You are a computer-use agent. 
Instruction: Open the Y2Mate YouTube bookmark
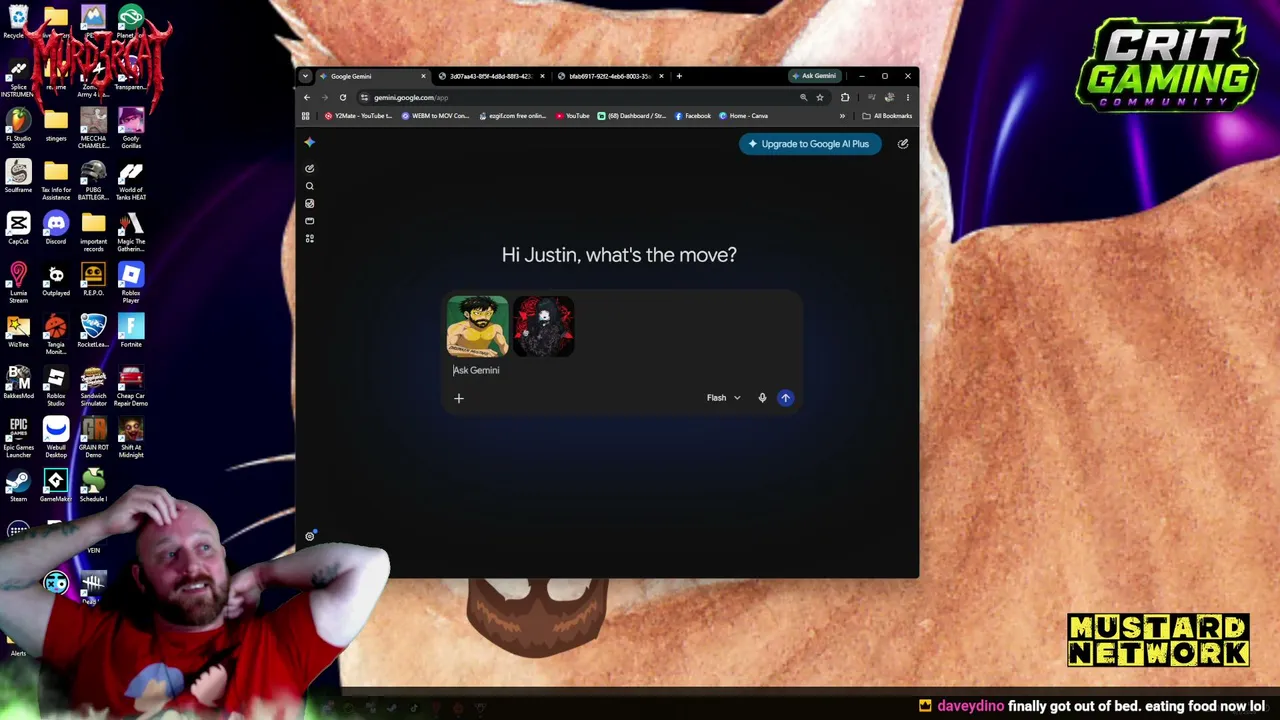click(x=359, y=116)
